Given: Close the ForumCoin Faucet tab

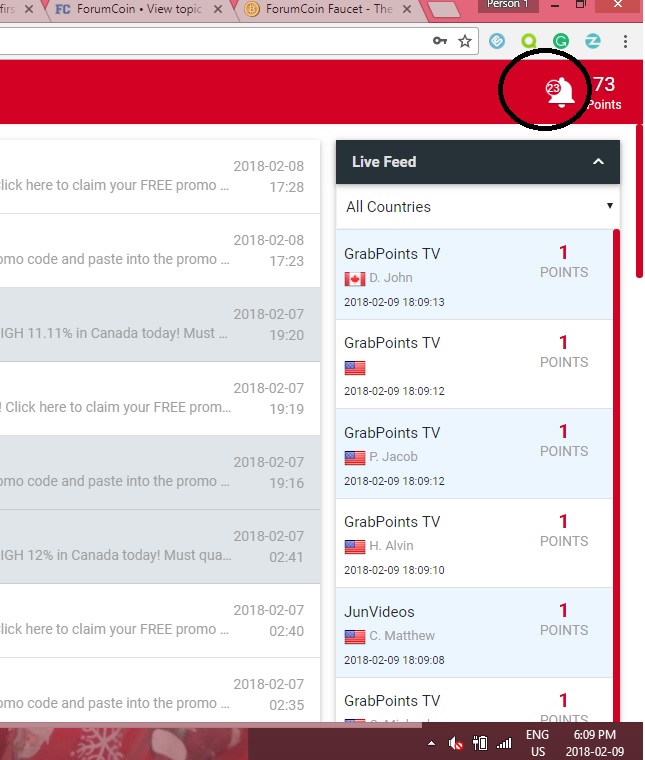Looking at the screenshot, I should tap(407, 9).
